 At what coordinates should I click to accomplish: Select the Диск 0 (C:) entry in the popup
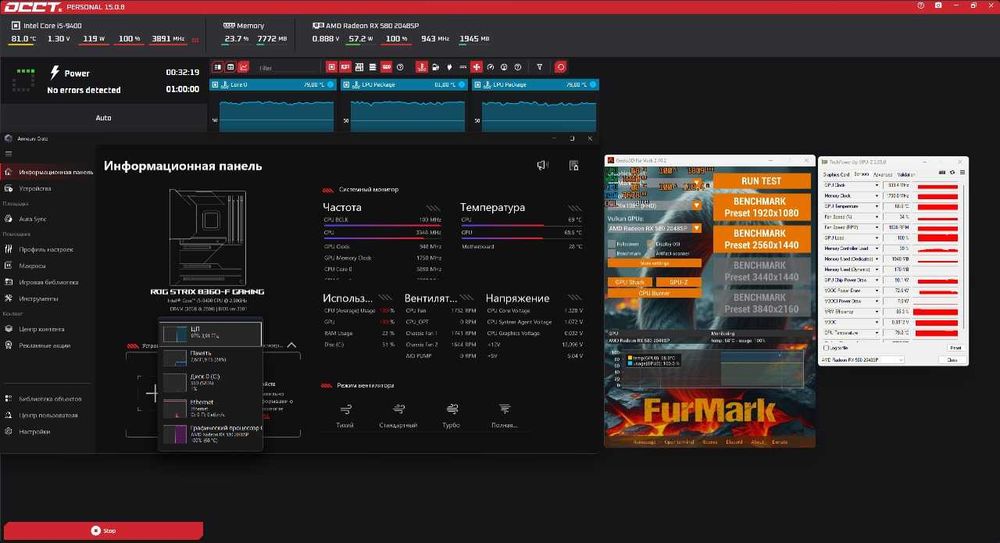point(210,382)
